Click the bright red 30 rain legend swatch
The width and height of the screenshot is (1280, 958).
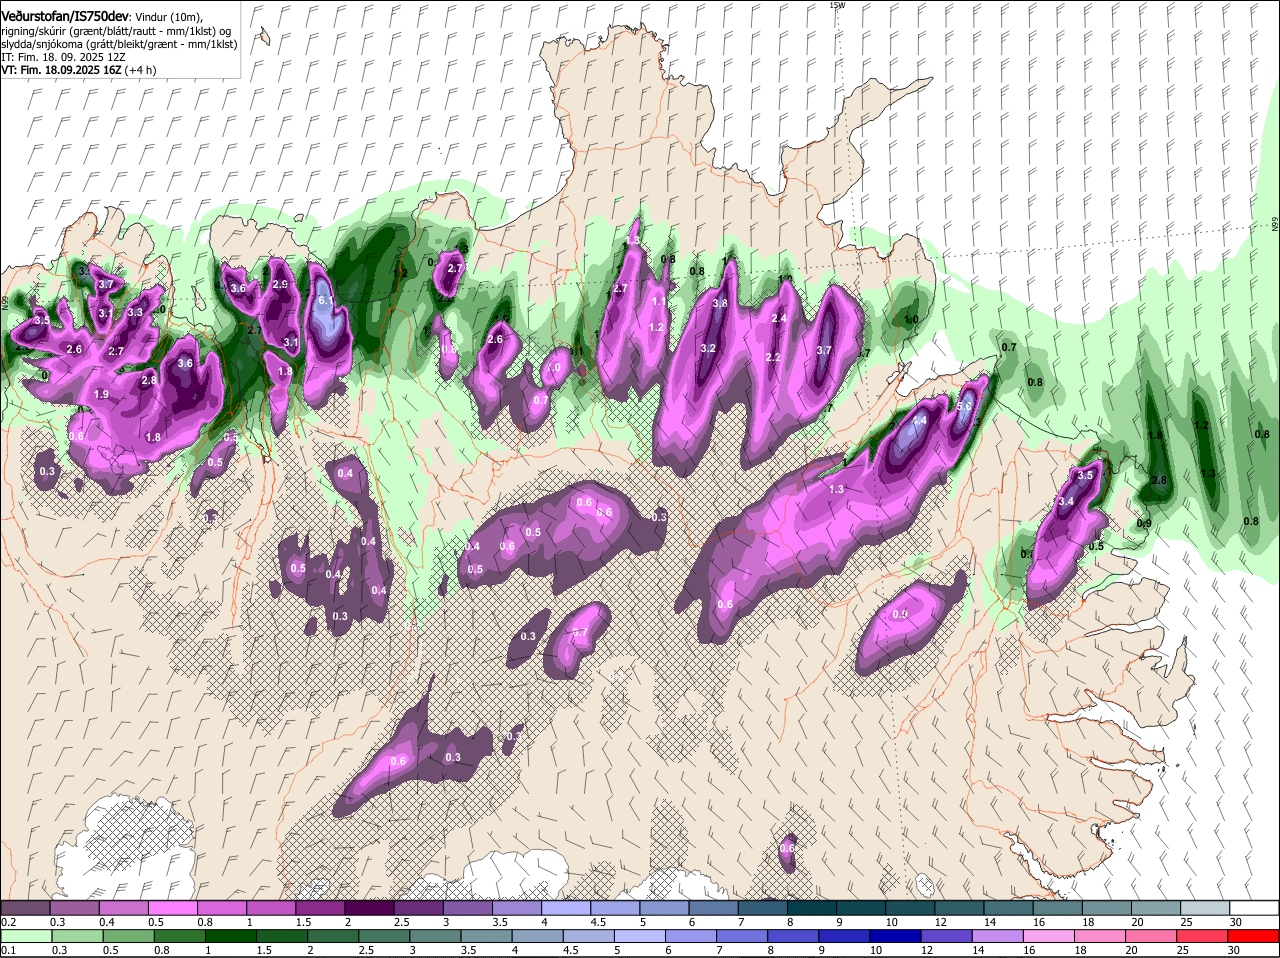1253,936
